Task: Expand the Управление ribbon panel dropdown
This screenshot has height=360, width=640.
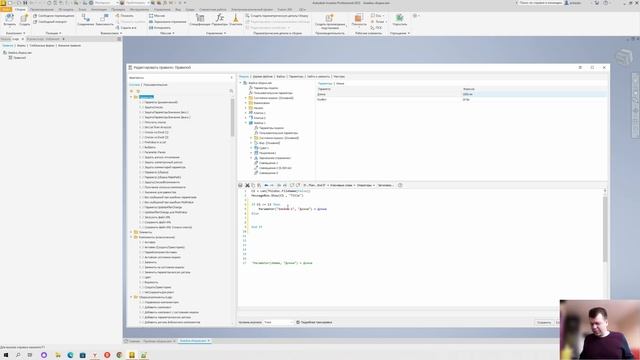Action: [x=216, y=33]
